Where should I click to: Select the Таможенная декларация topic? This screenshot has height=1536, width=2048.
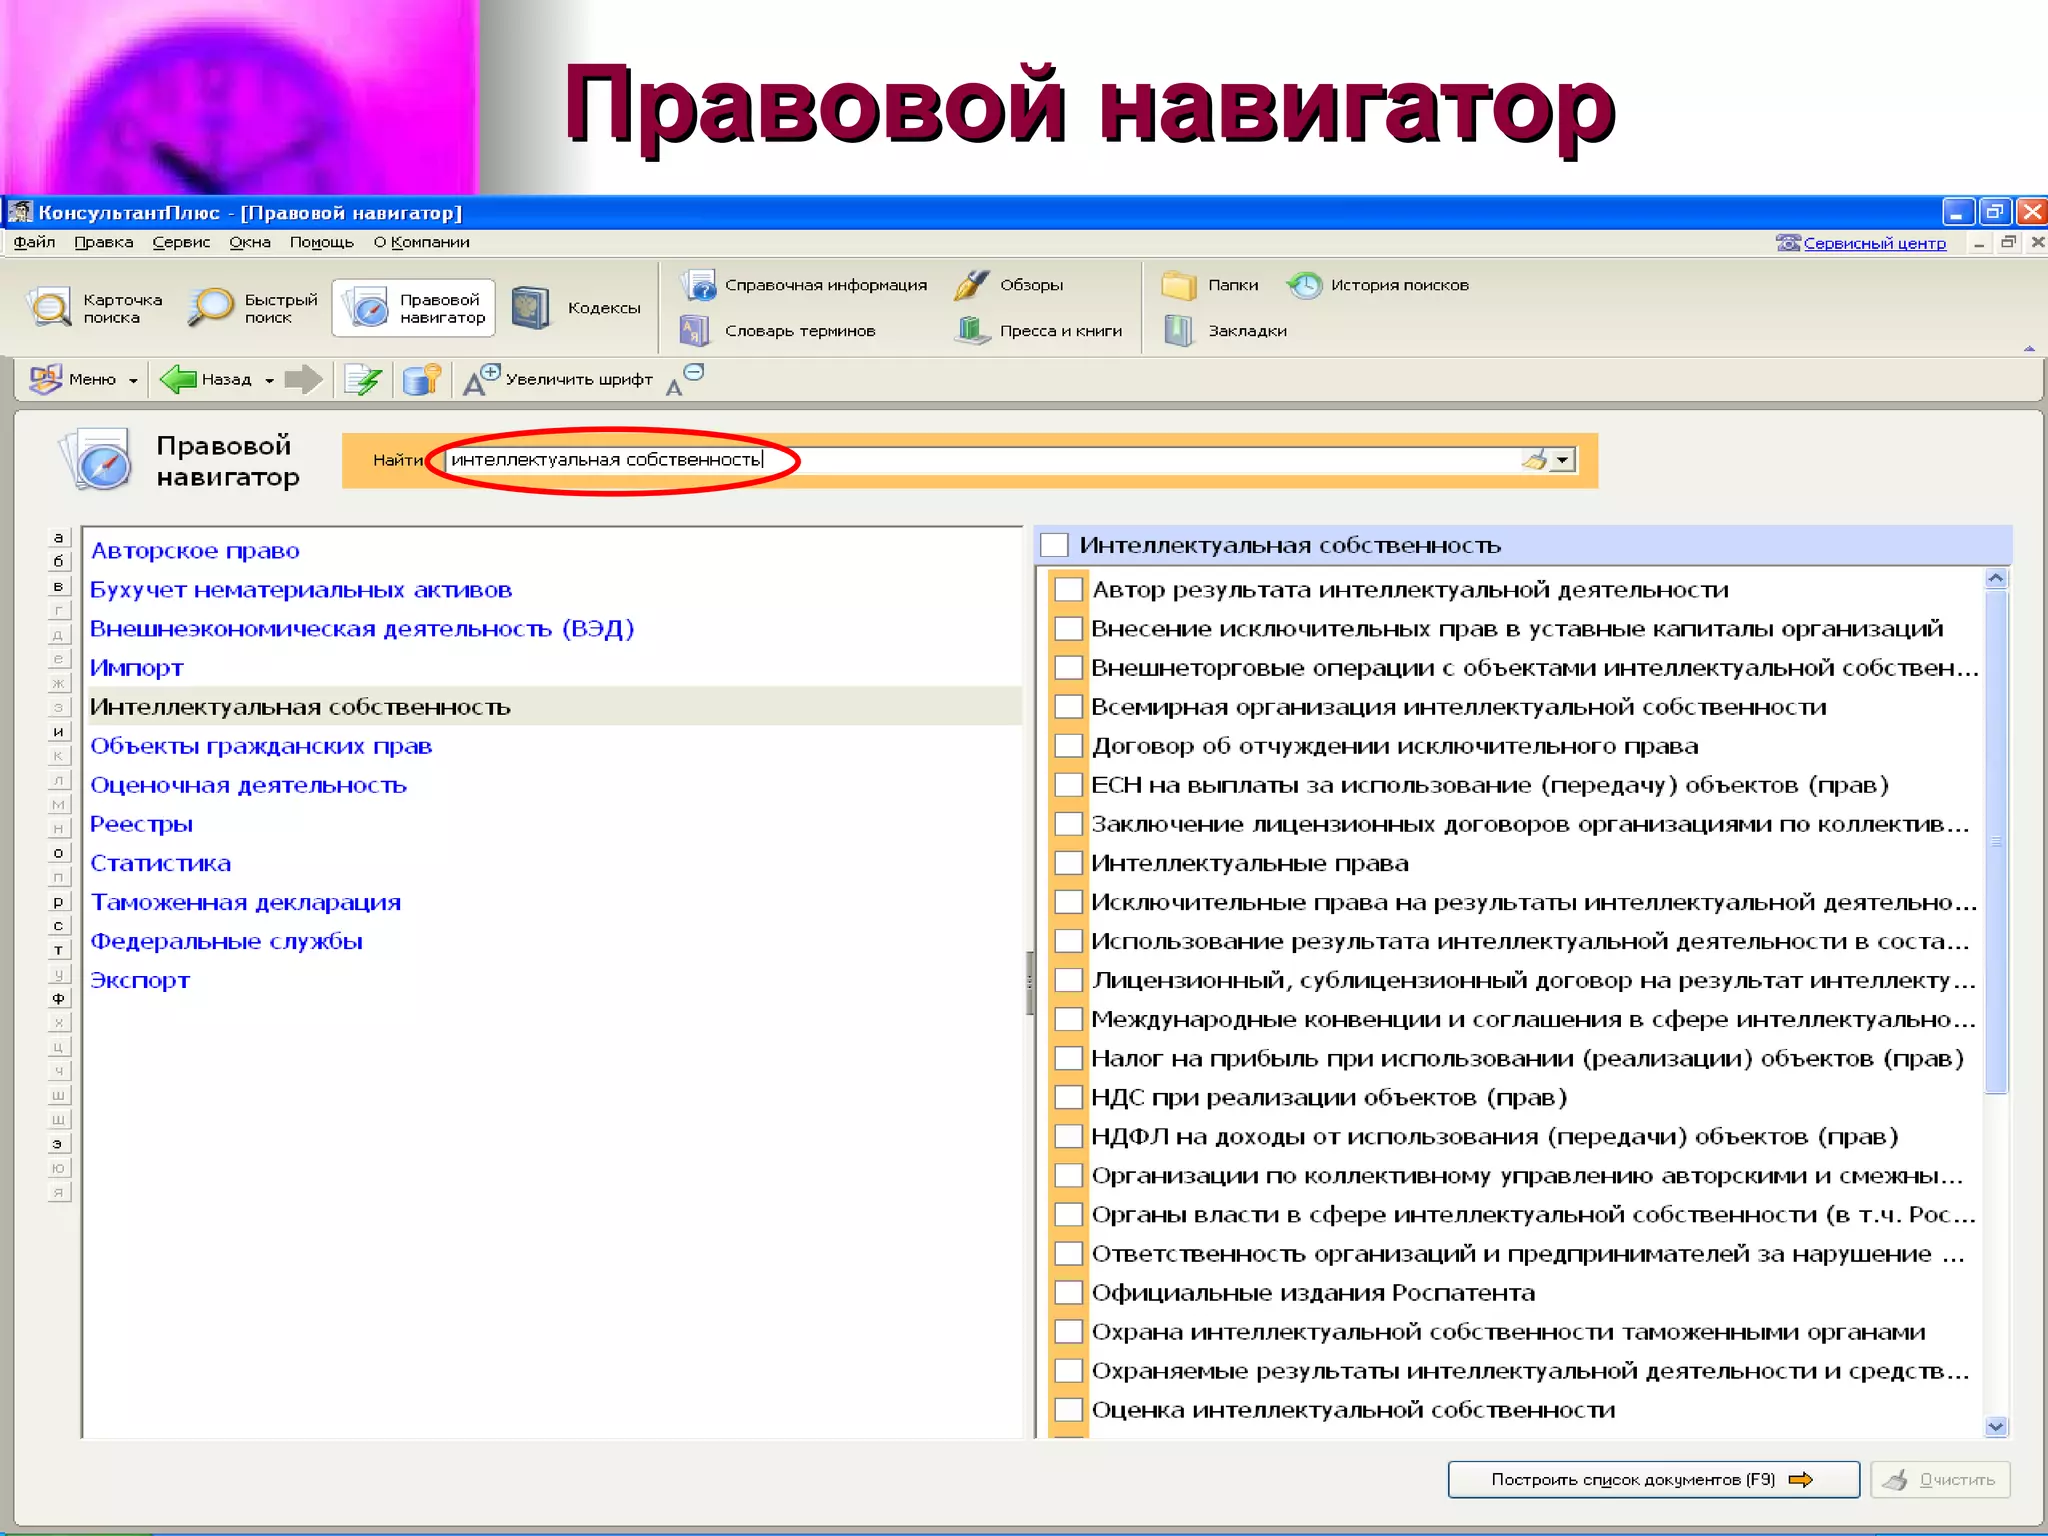tap(246, 902)
